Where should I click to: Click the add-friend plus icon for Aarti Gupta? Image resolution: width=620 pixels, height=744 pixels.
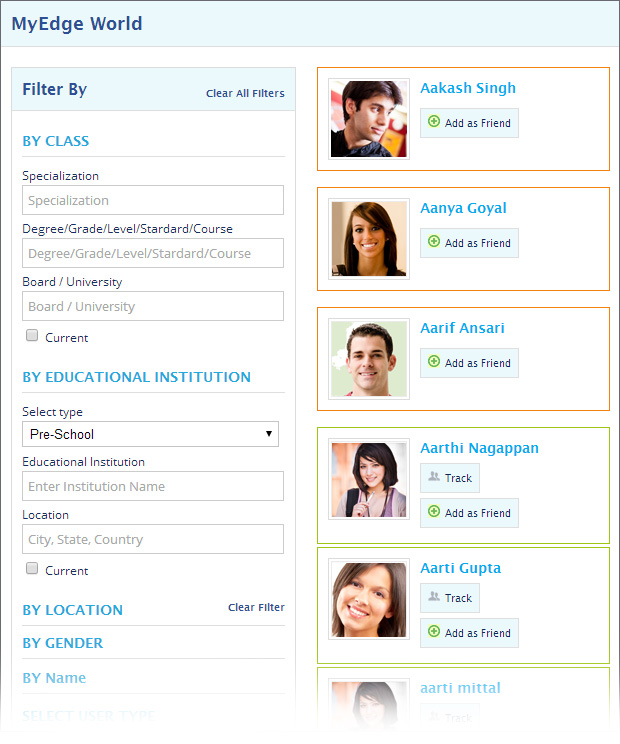point(434,632)
